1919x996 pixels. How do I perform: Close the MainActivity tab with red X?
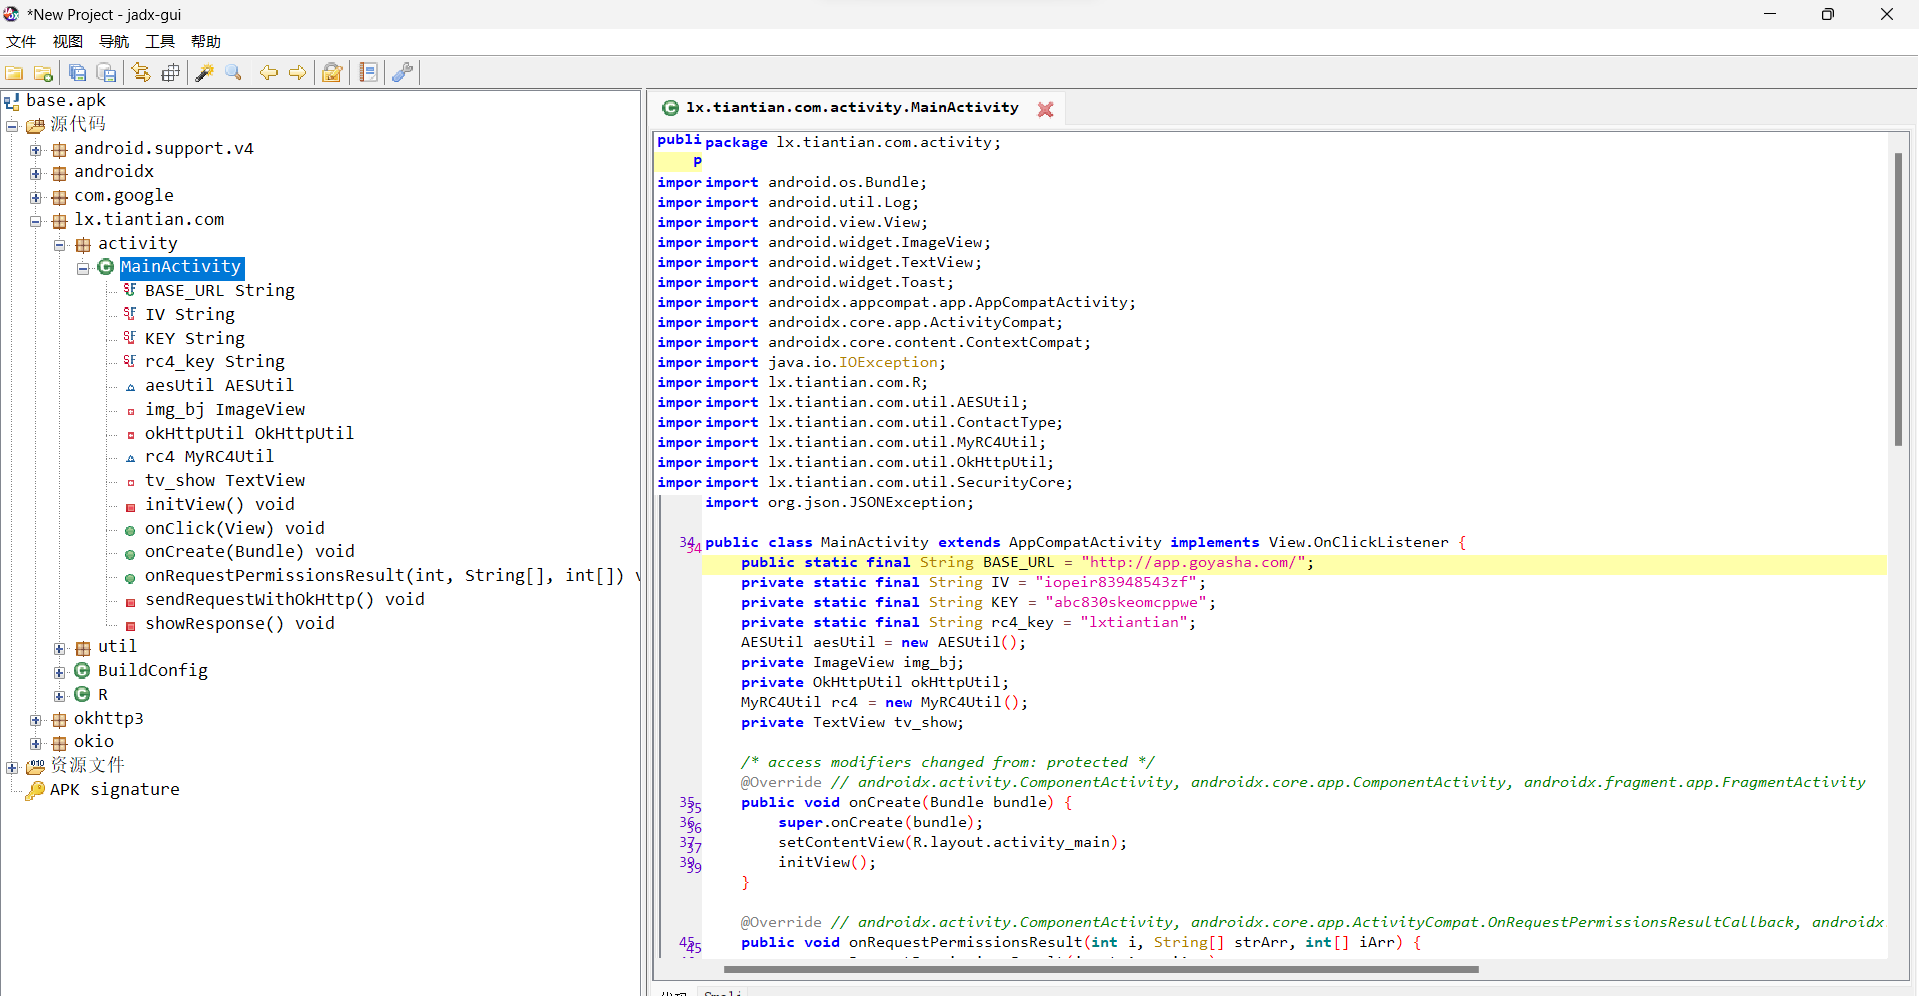(1045, 109)
